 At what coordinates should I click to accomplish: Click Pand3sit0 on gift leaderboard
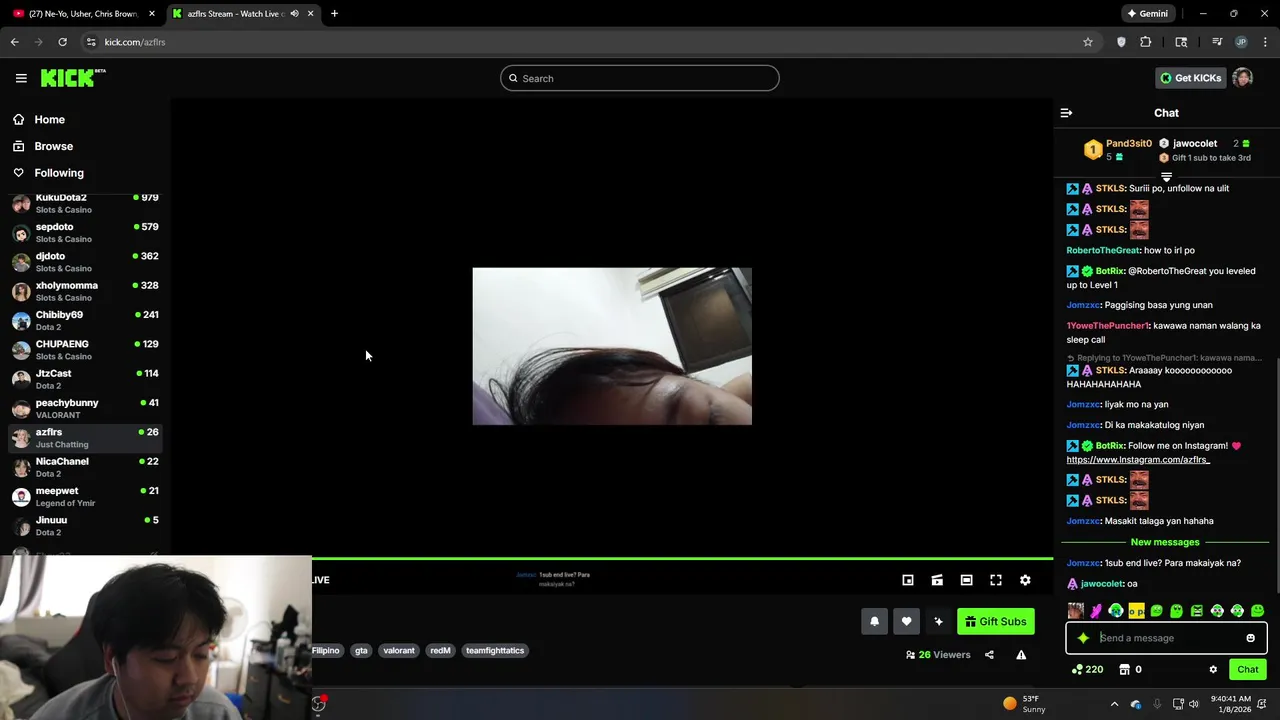pos(1129,144)
